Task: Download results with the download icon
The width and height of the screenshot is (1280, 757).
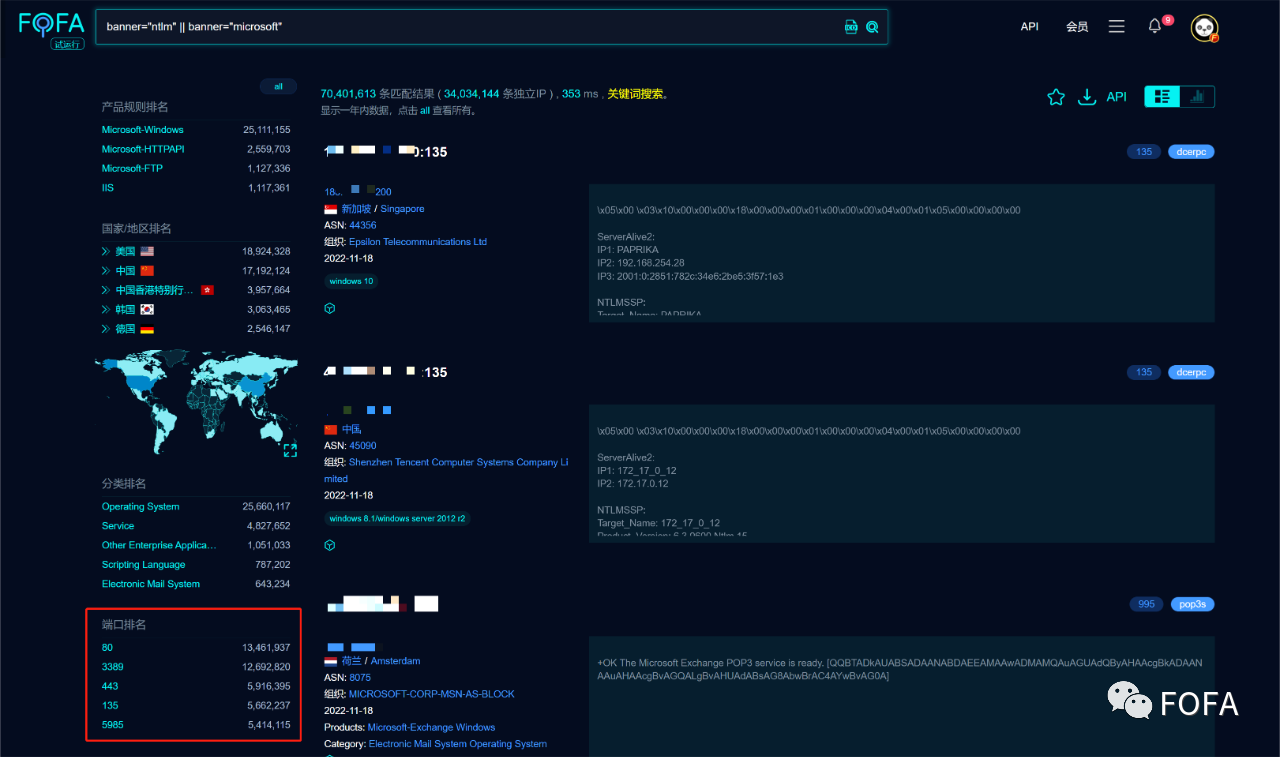Action: pyautogui.click(x=1087, y=97)
